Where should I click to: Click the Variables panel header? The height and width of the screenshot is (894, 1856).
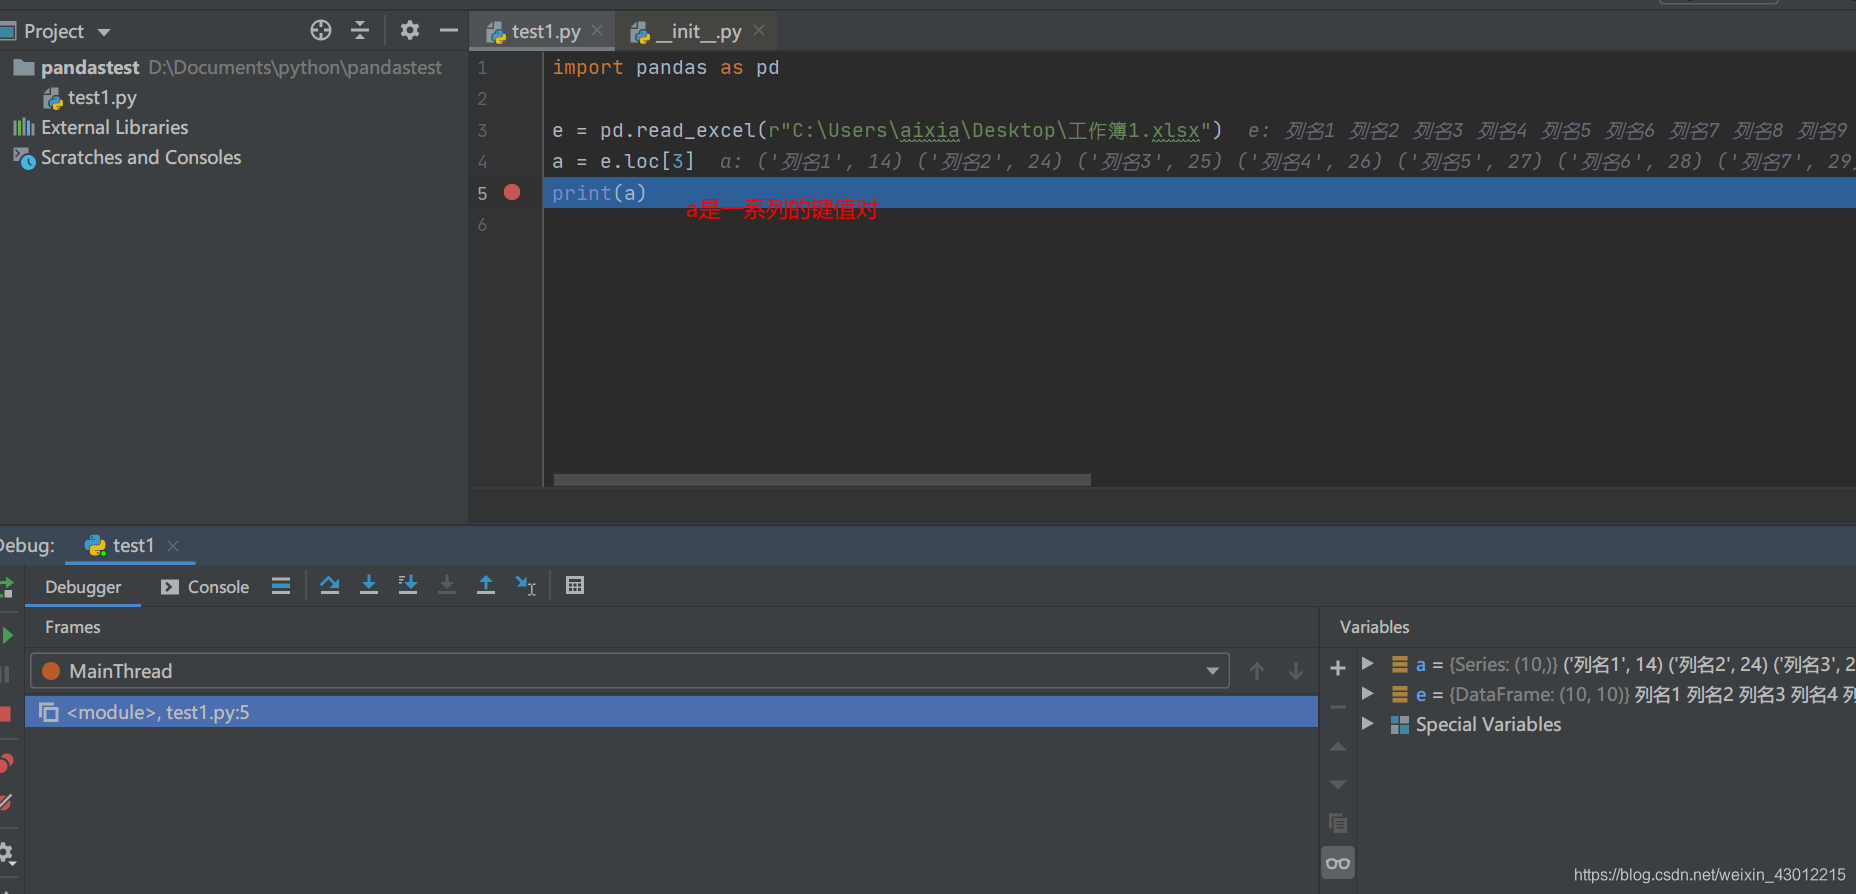click(x=1375, y=627)
